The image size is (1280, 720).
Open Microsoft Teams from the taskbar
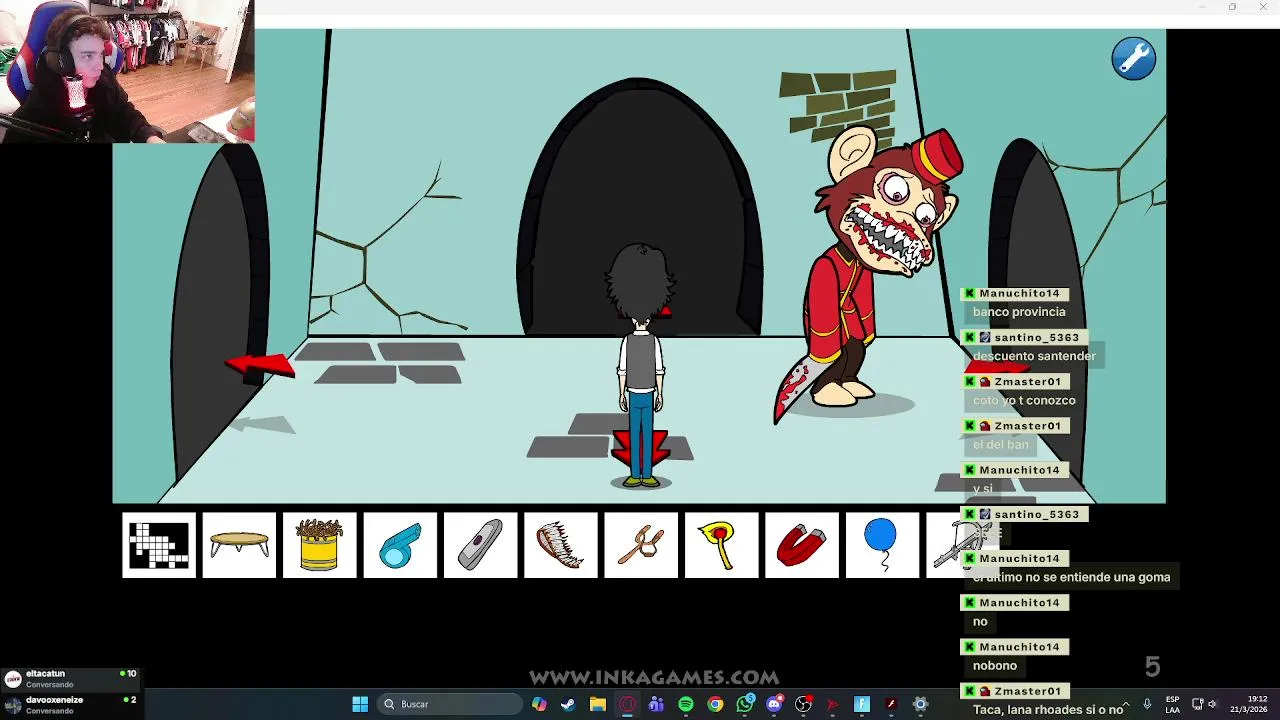click(x=656, y=704)
